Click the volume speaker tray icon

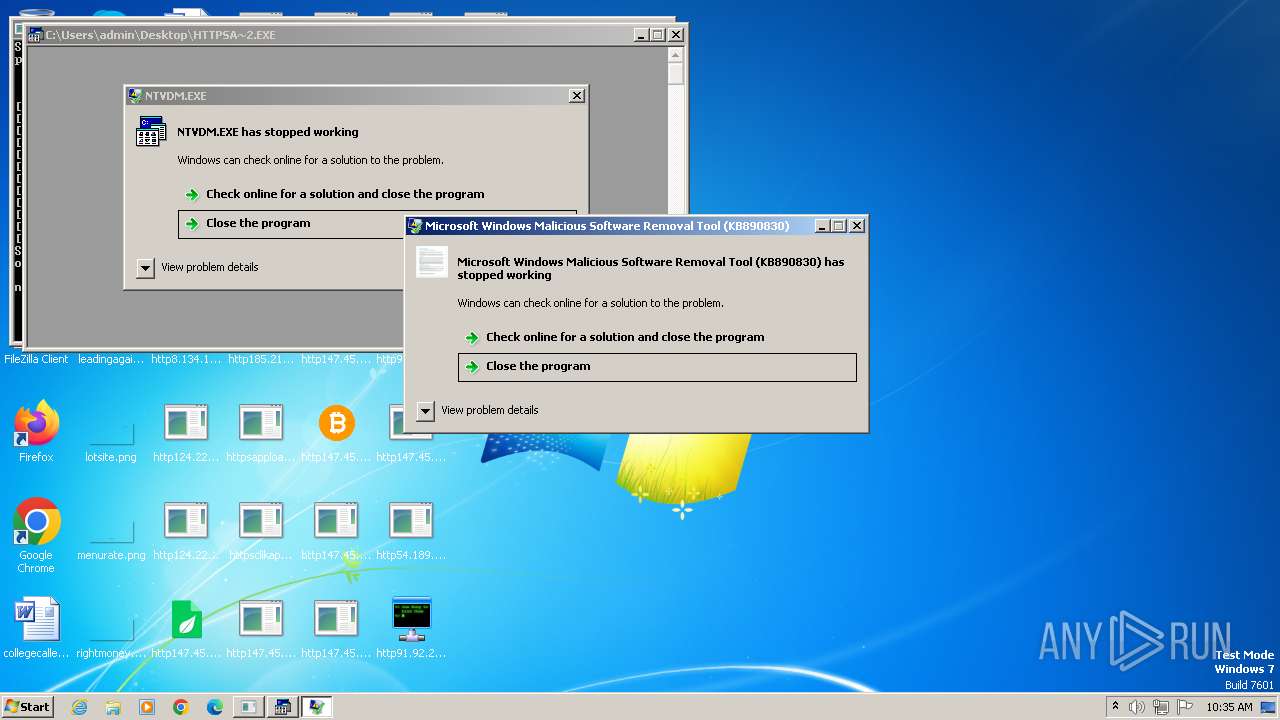(1137, 707)
